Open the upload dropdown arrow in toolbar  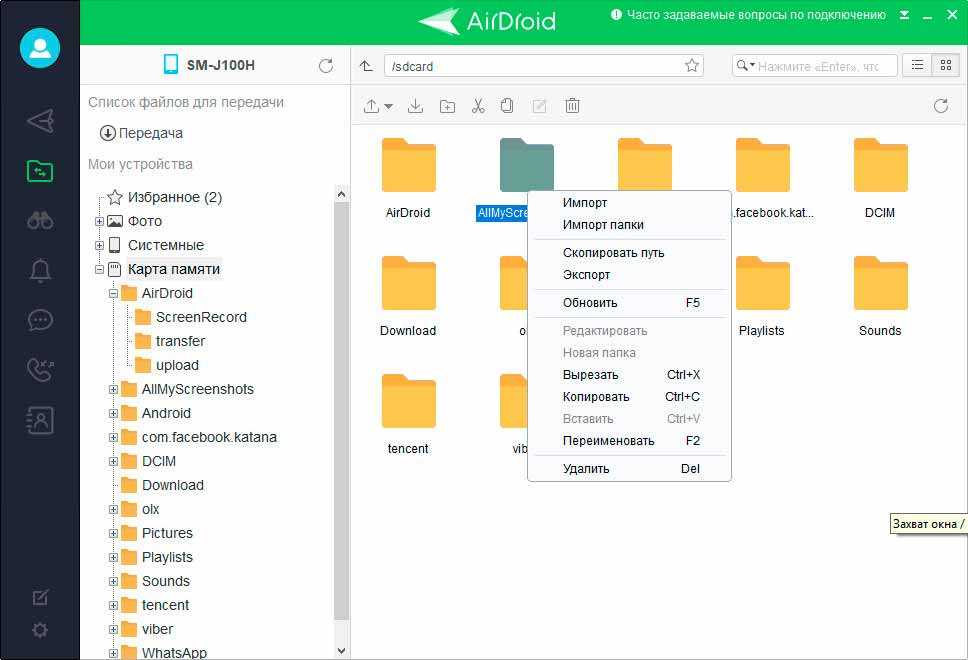point(388,107)
